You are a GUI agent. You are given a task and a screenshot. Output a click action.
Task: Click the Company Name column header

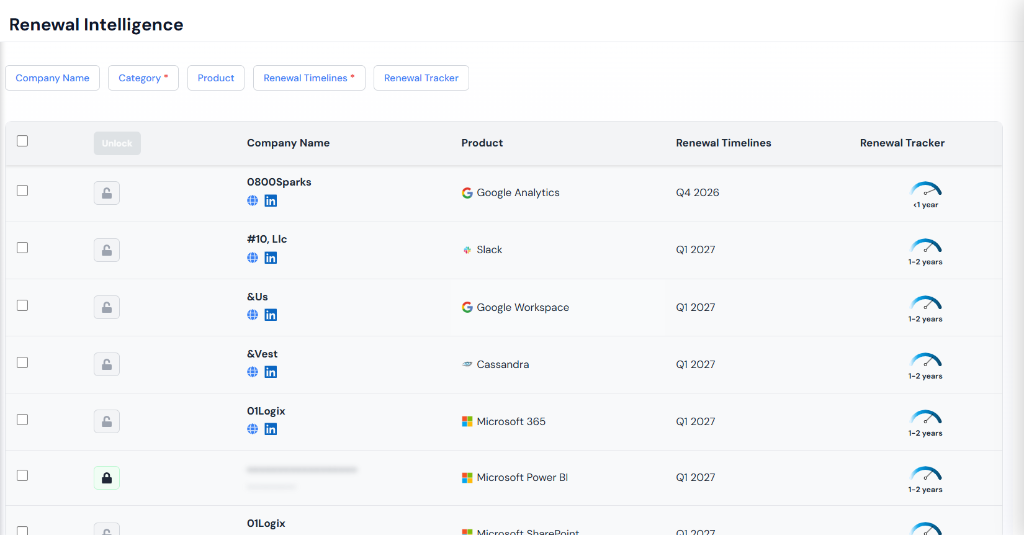(x=288, y=143)
